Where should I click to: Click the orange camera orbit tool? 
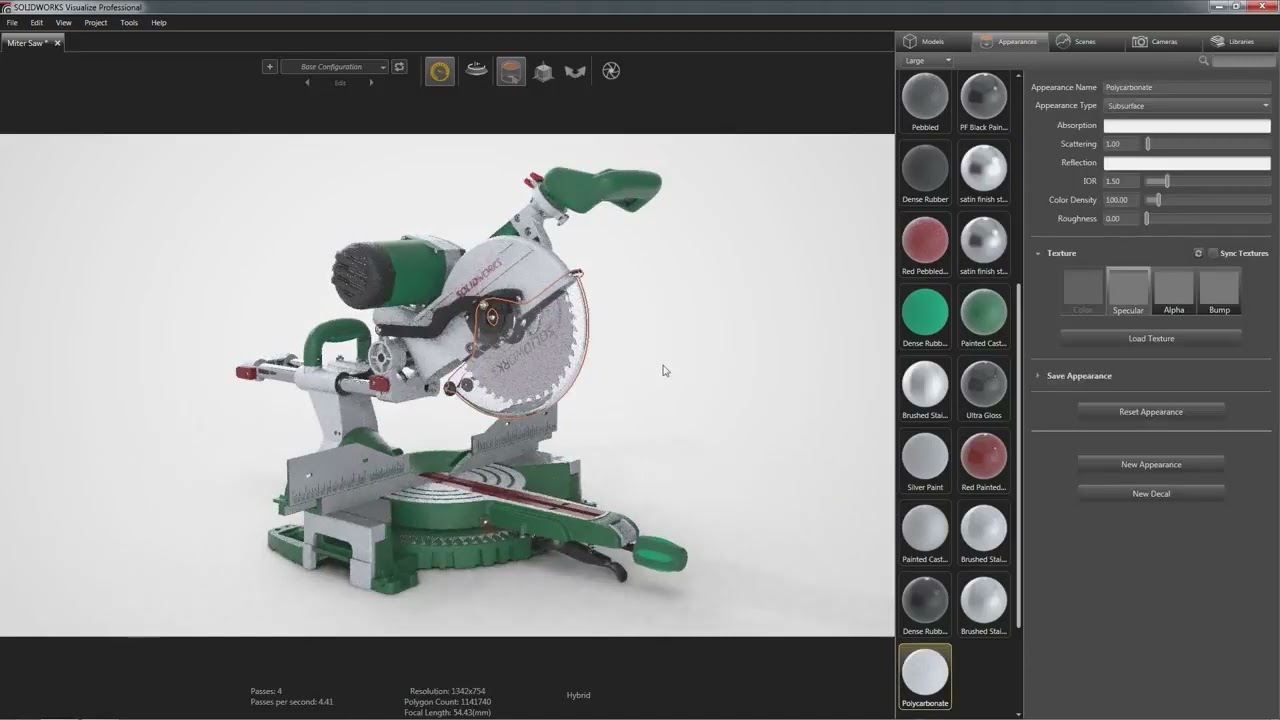coord(511,71)
